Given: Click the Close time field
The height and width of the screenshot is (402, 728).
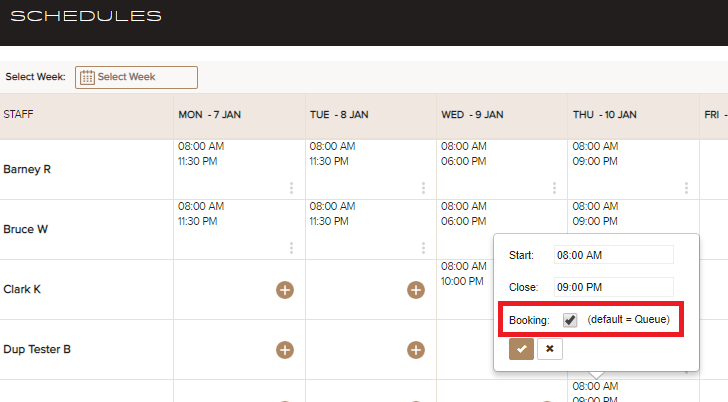Looking at the screenshot, I should (614, 286).
